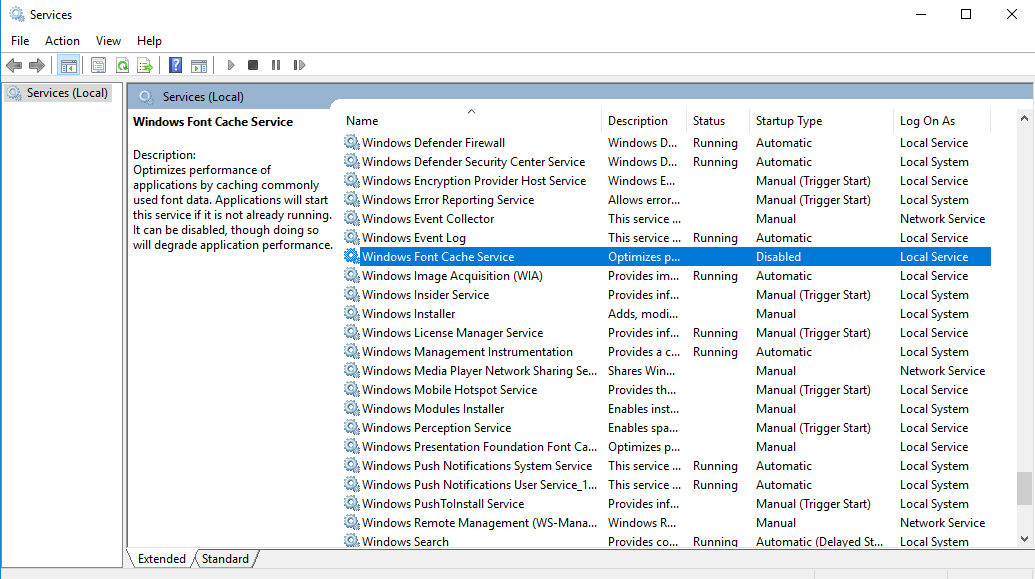The height and width of the screenshot is (579, 1035).
Task: Click gear icon beside Windows Event Log
Action: click(352, 237)
